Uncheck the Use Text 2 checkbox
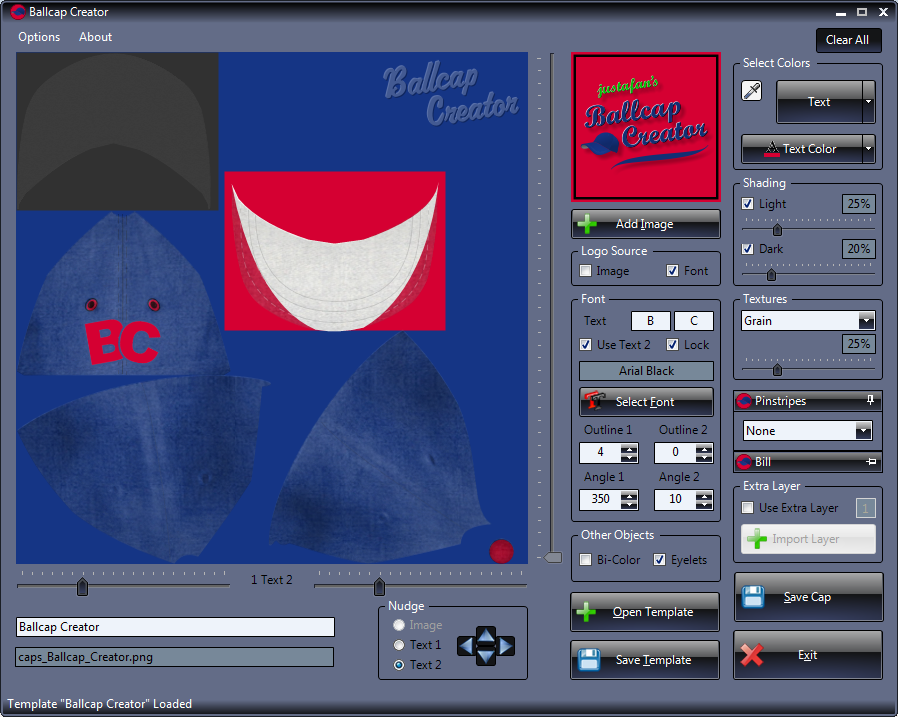Image resolution: width=898 pixels, height=717 pixels. [586, 345]
